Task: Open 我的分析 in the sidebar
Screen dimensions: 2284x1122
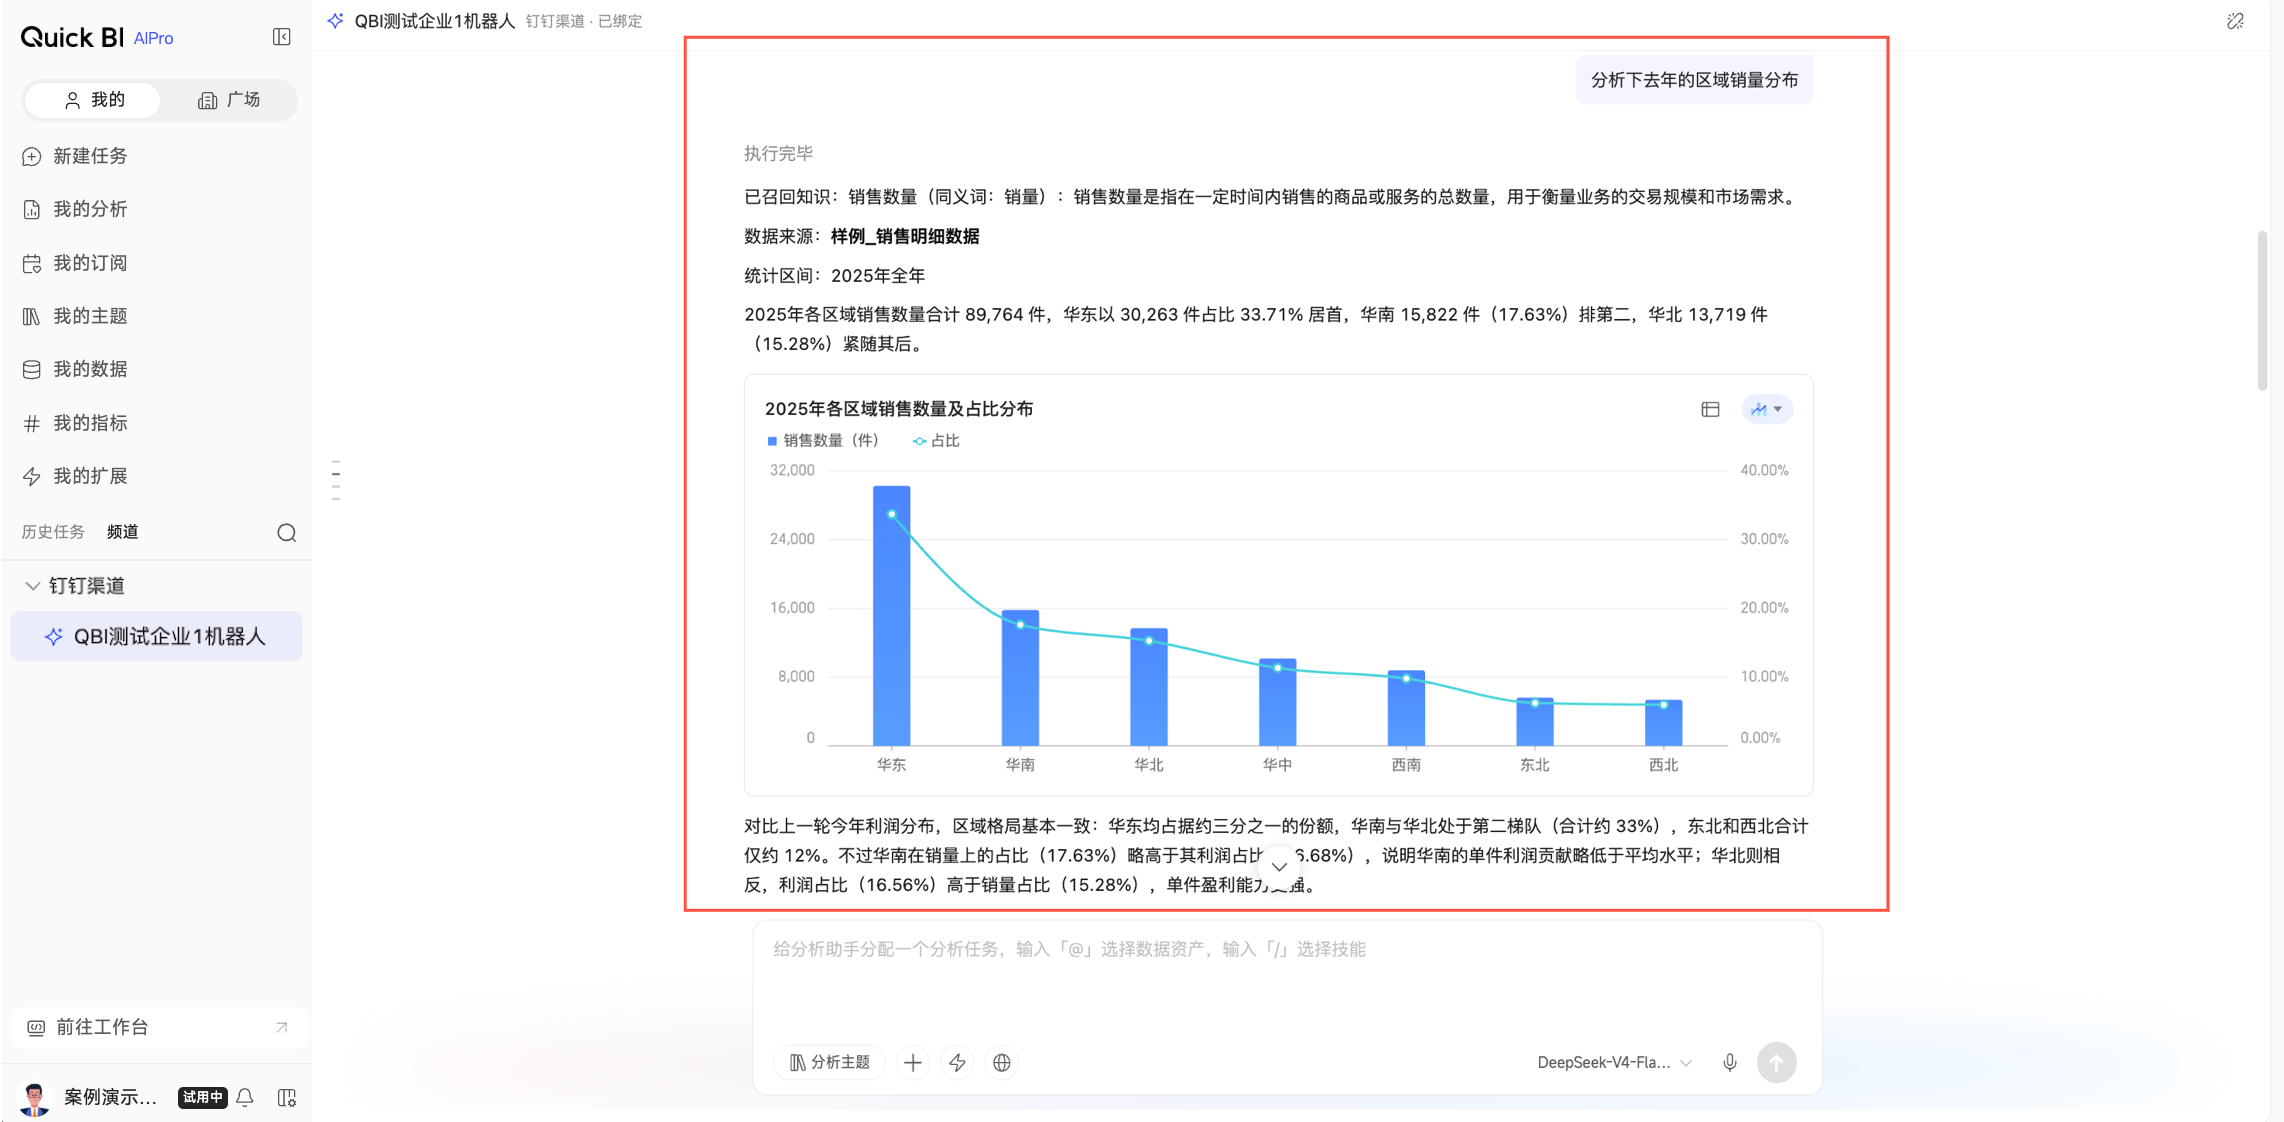Action: 90,209
